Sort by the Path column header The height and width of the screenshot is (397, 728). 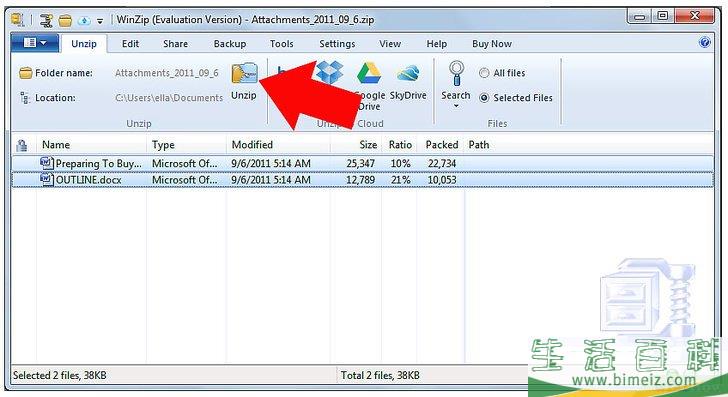pyautogui.click(x=479, y=145)
